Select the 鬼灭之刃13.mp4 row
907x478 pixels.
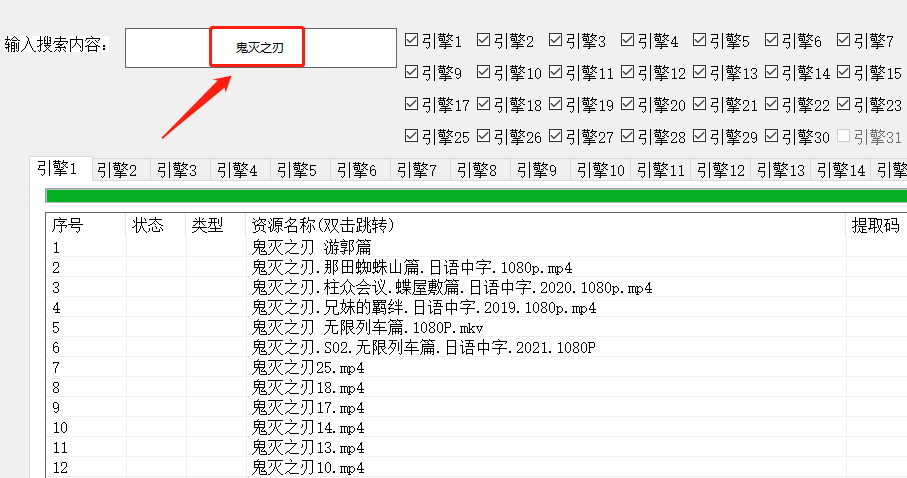tap(476, 448)
